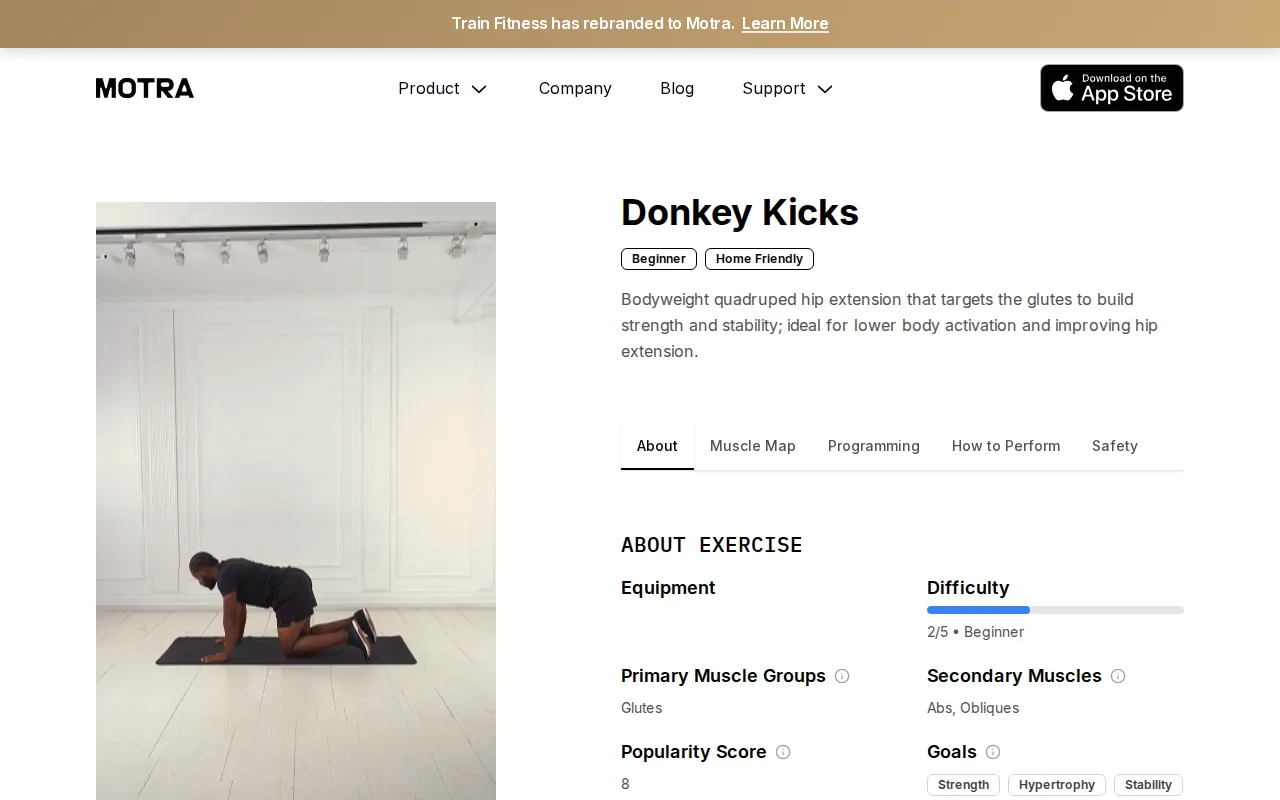Click the 'Abs, Obliques' secondary muscles text
The width and height of the screenshot is (1280, 800).
click(x=973, y=708)
